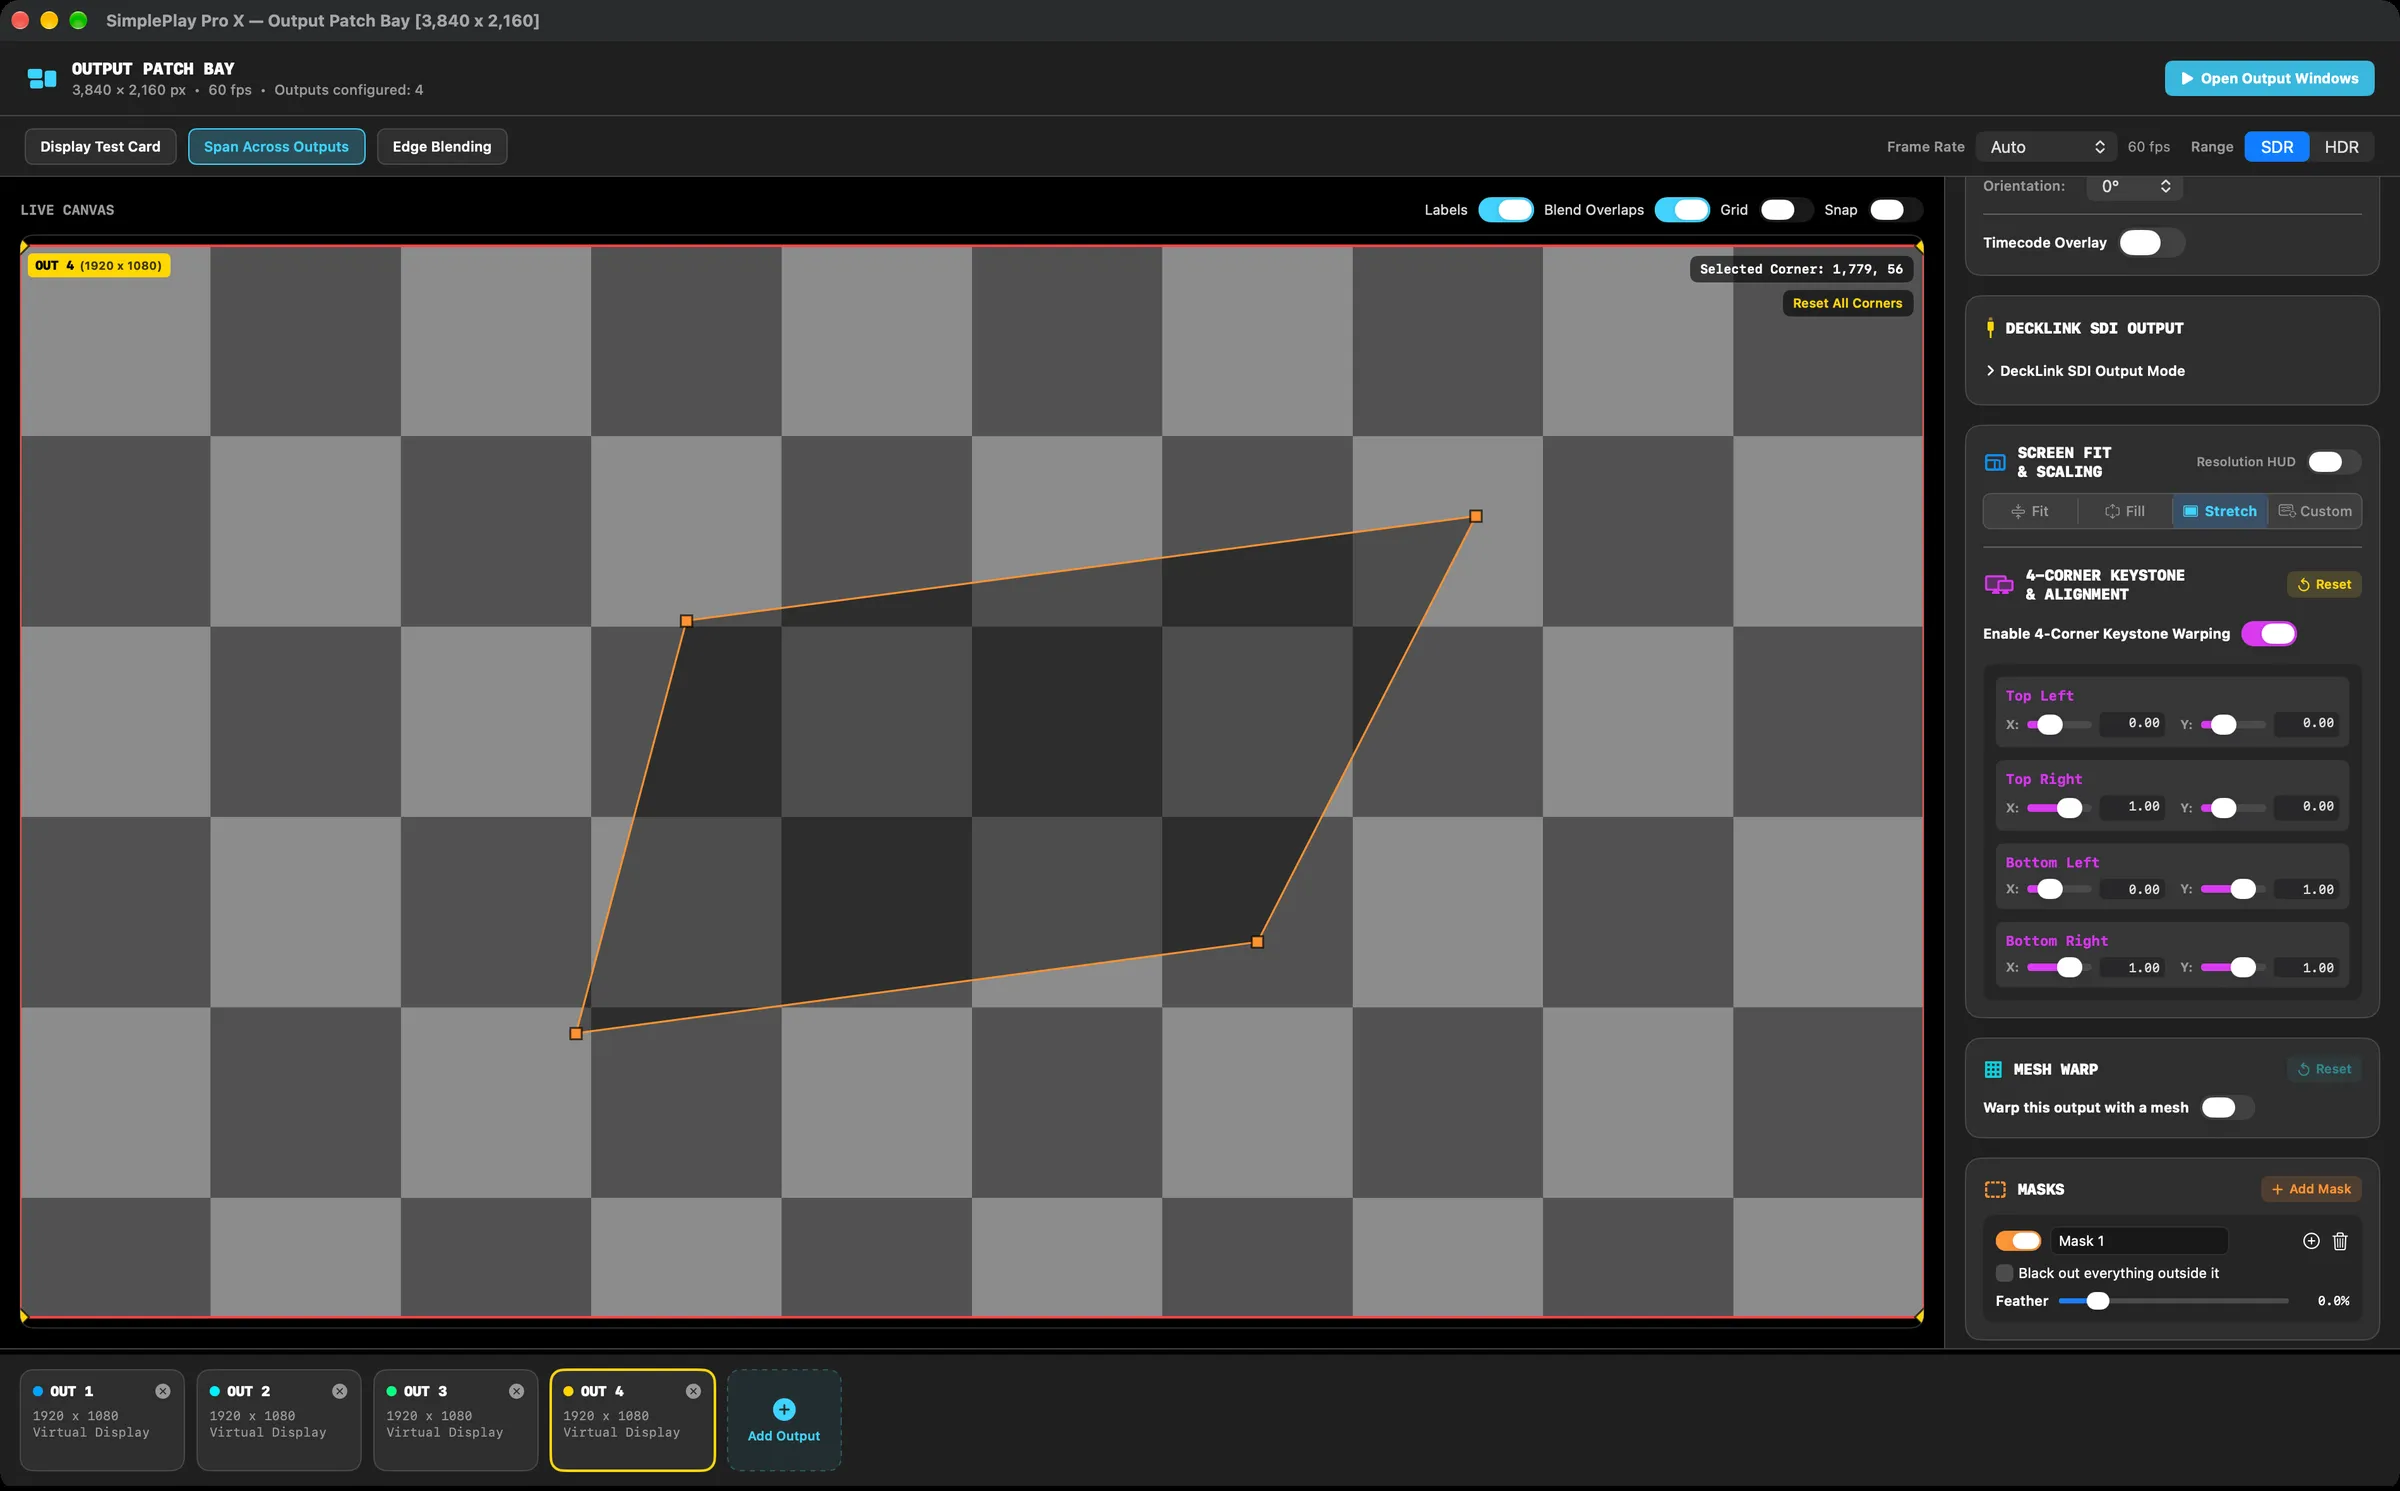
Task: Select the bottom-right keystone corner handle
Action: 1258,942
